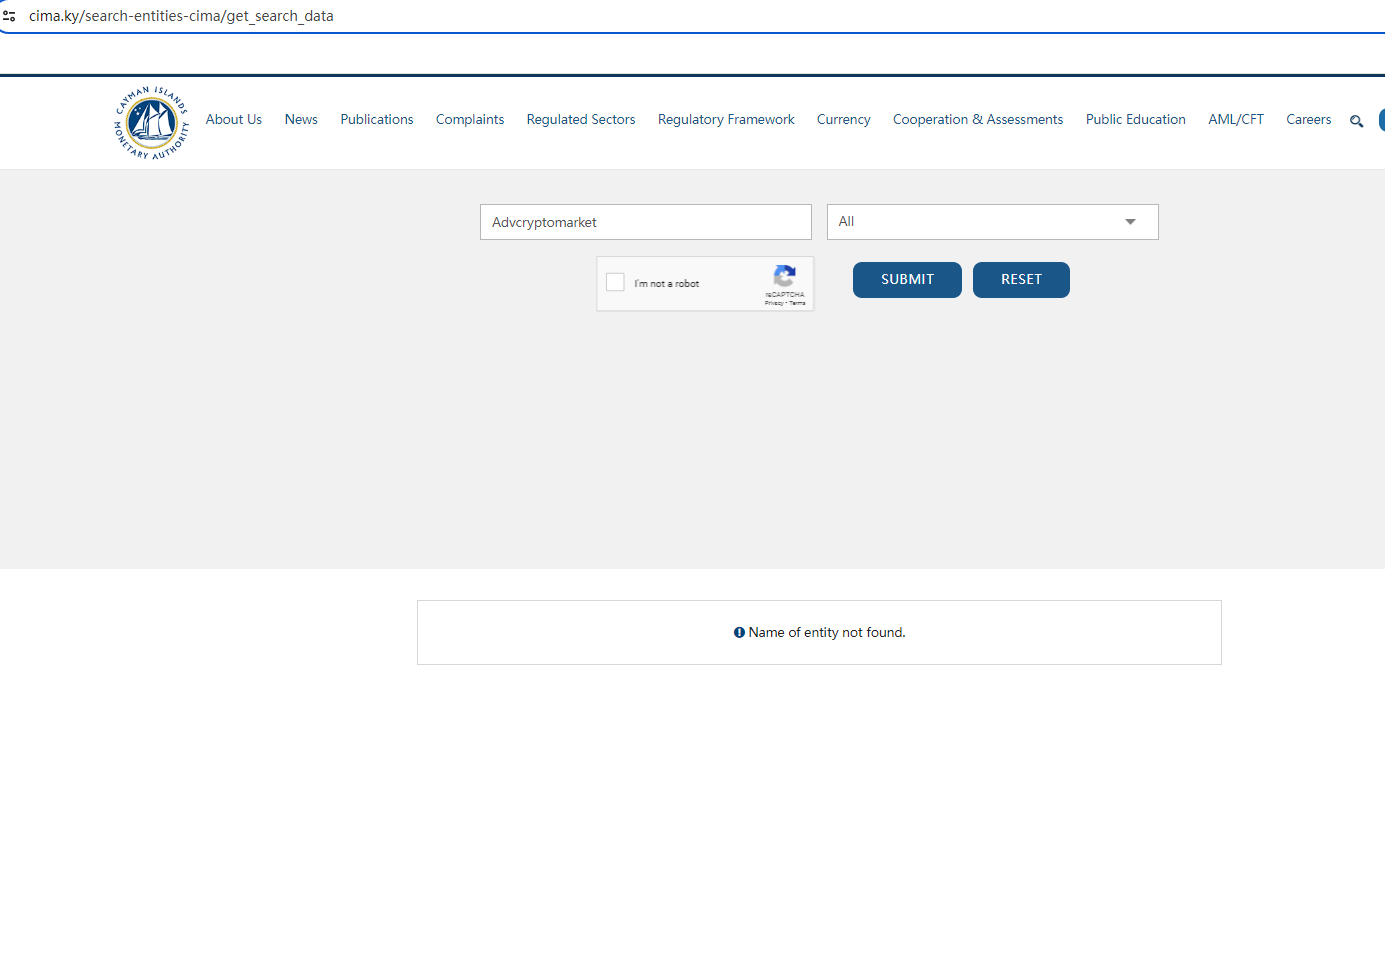Open the News menu item

coord(301,119)
